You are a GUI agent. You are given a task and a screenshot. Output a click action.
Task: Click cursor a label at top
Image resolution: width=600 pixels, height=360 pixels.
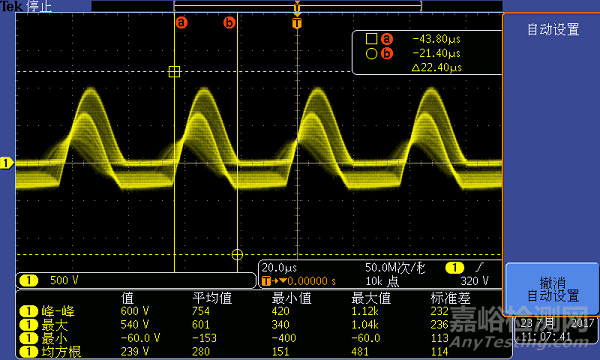182,22
